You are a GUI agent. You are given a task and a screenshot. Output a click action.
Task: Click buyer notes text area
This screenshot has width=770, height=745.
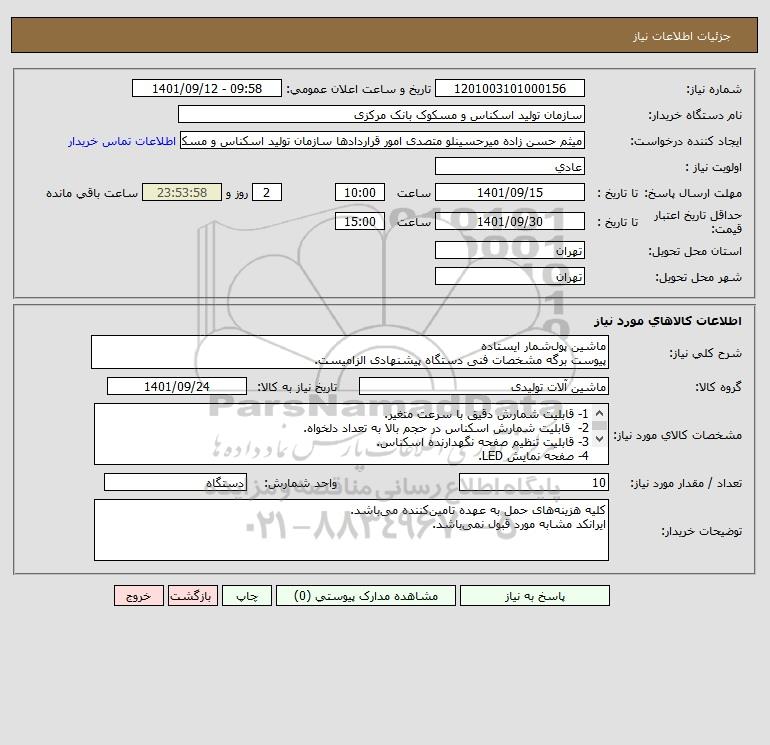pos(351,530)
